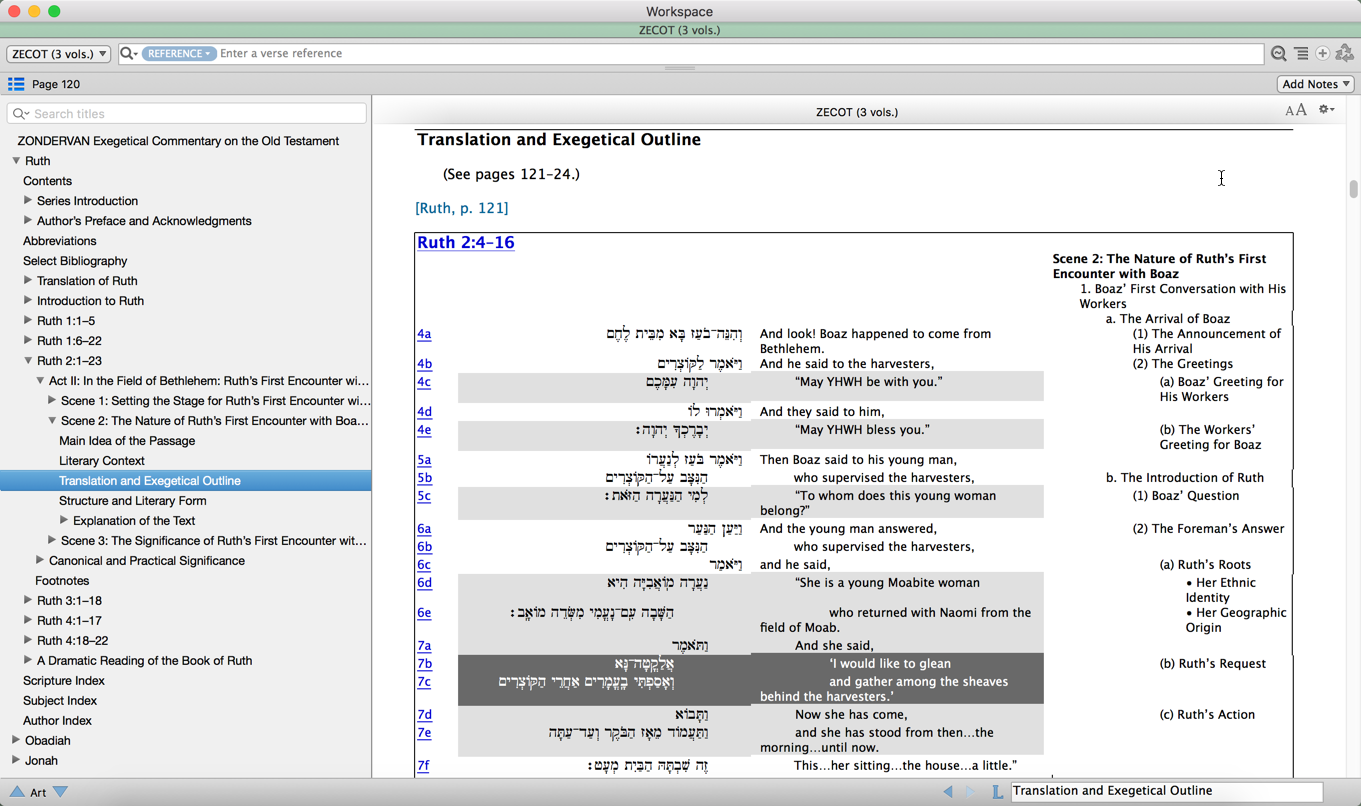The height and width of the screenshot is (806, 1361).
Task: Expand the Scene 3 disclosure triangle
Action: tap(52, 541)
